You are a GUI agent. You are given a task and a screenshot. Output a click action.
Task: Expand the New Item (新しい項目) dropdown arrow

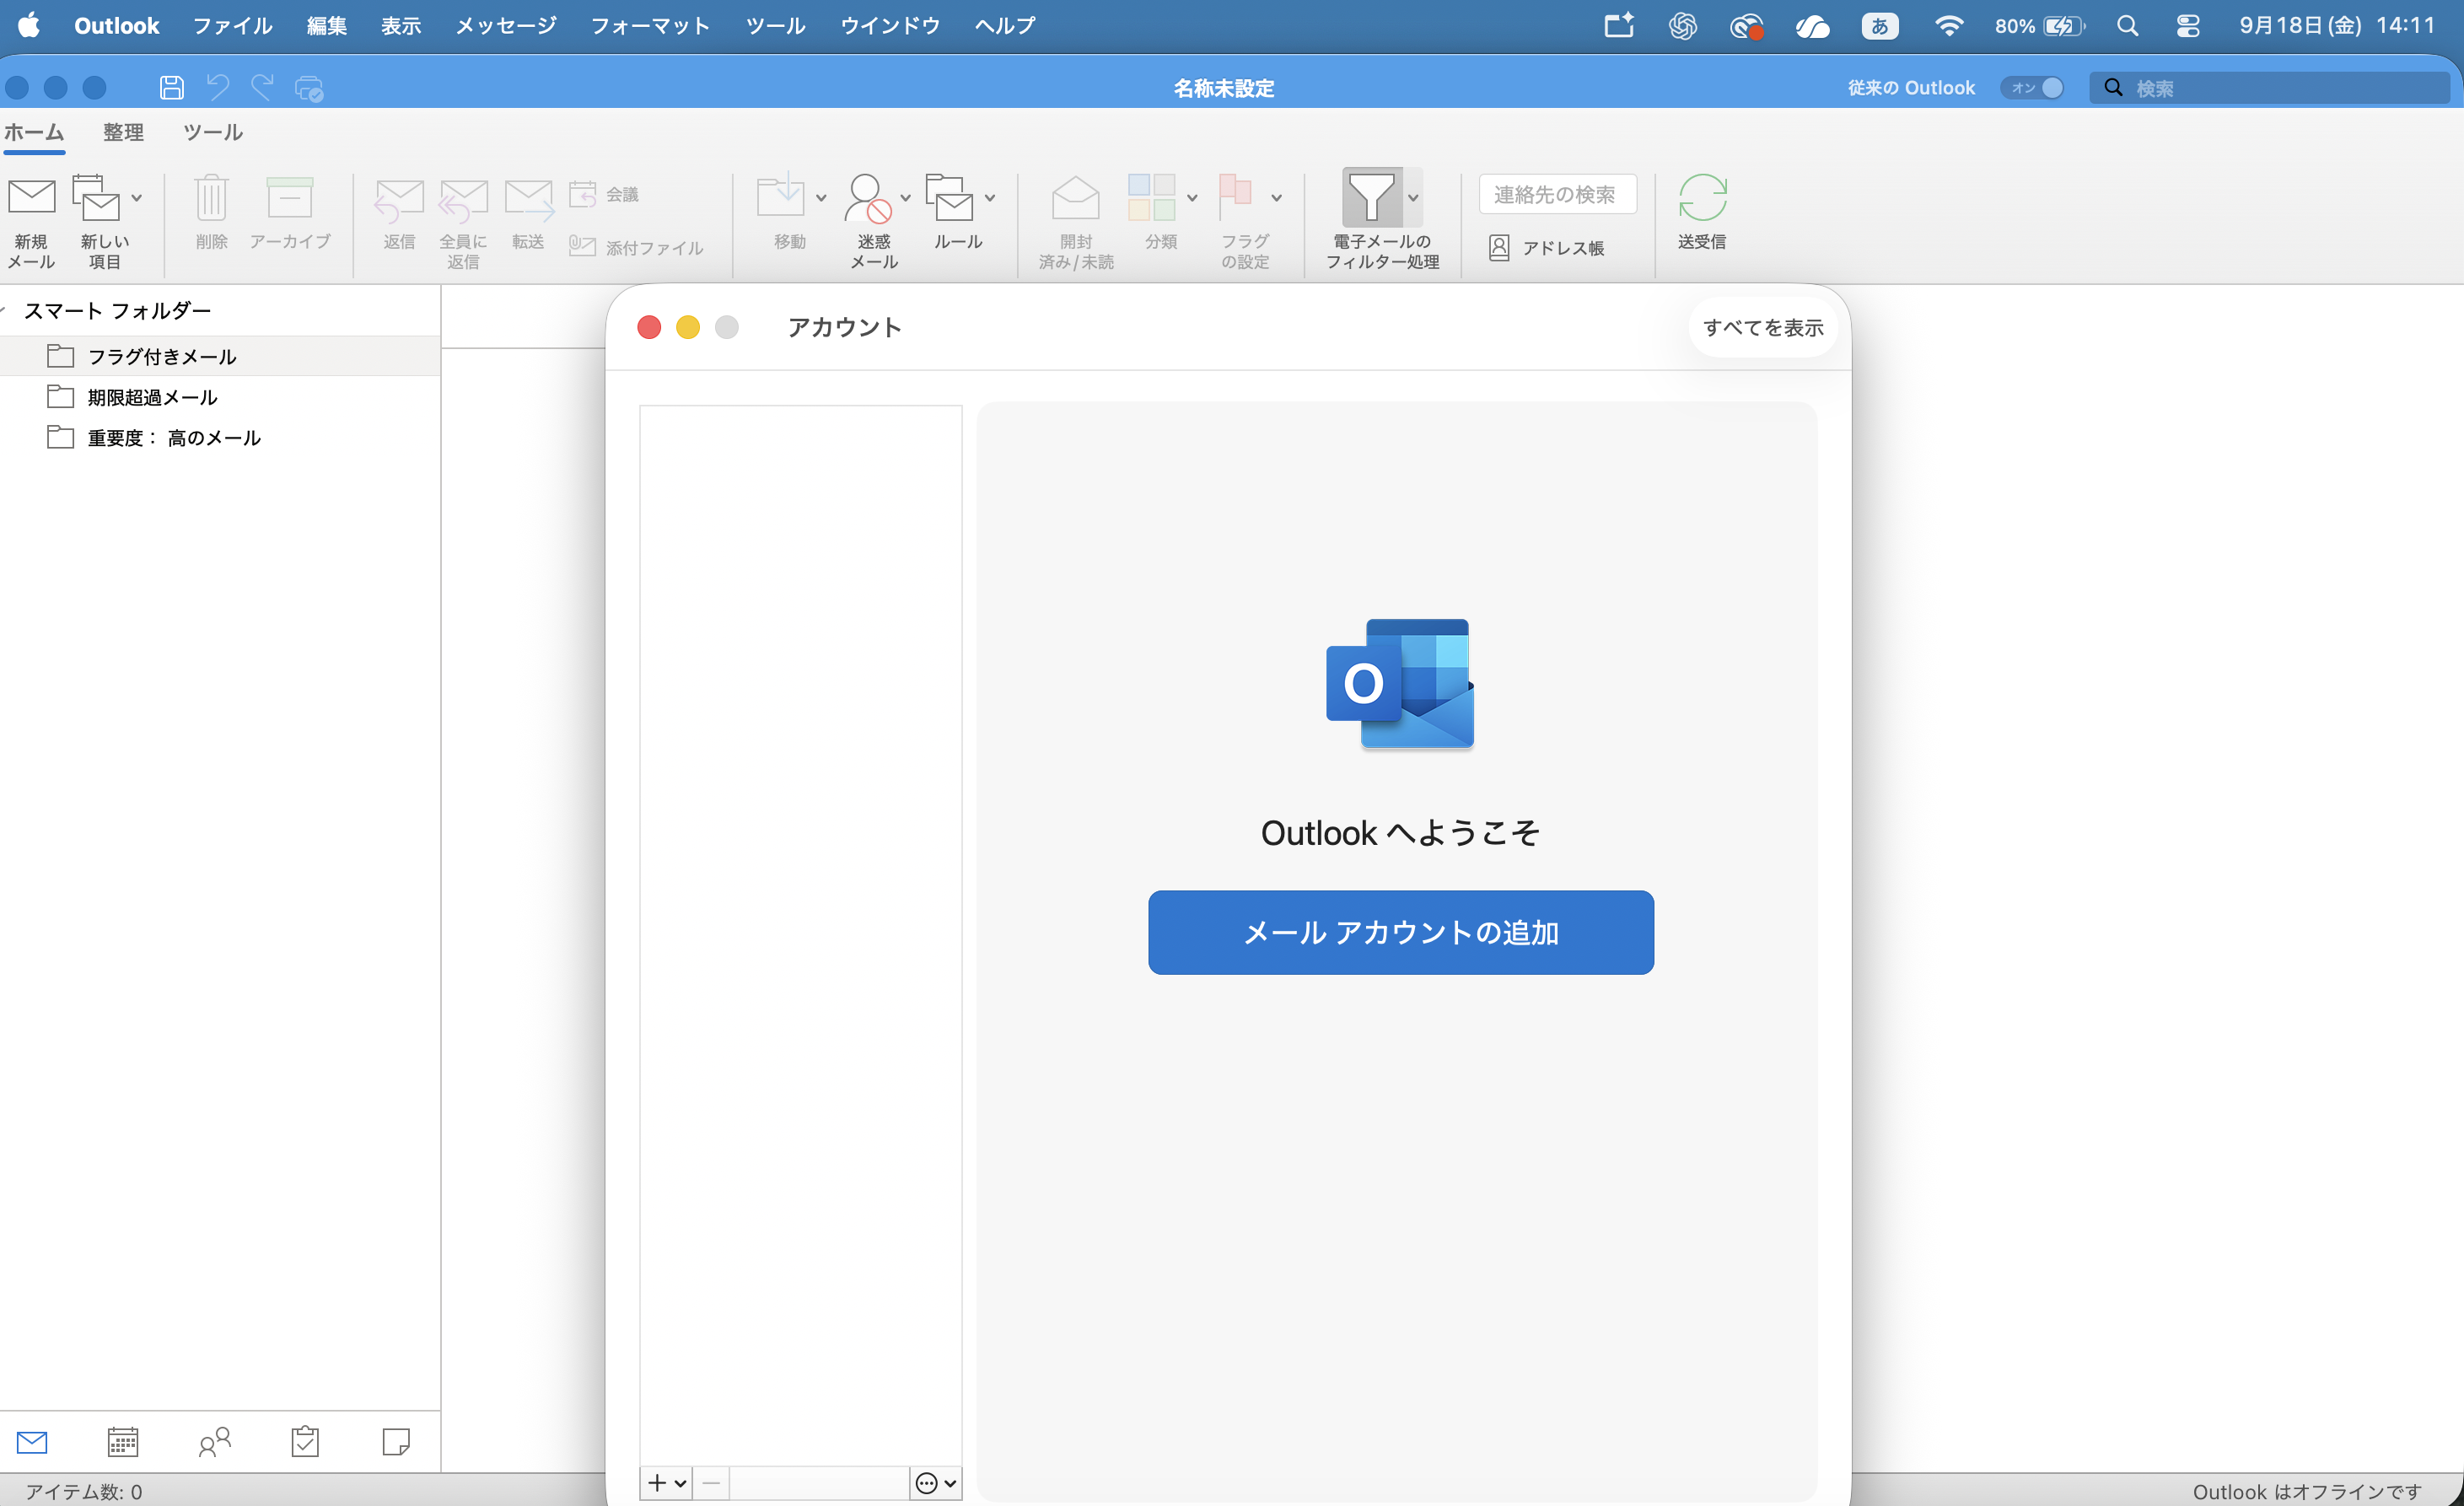tap(137, 198)
